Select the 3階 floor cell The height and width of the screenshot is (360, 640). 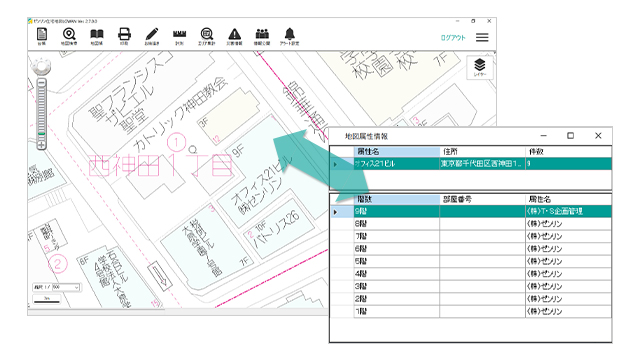(397, 286)
